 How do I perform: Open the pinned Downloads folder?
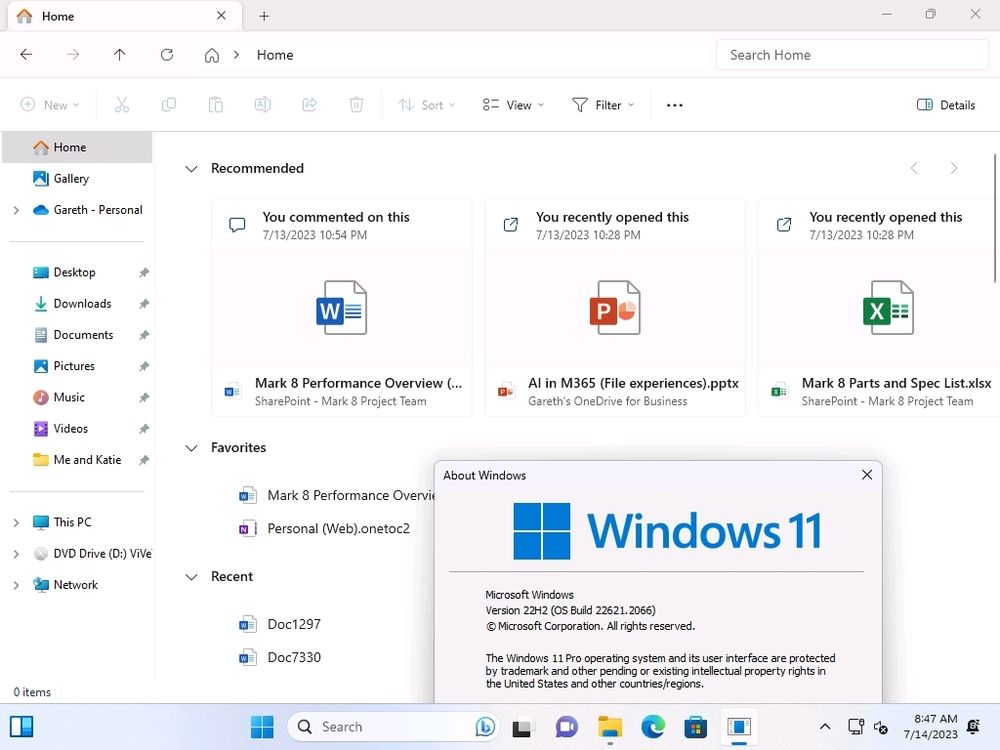(82, 304)
